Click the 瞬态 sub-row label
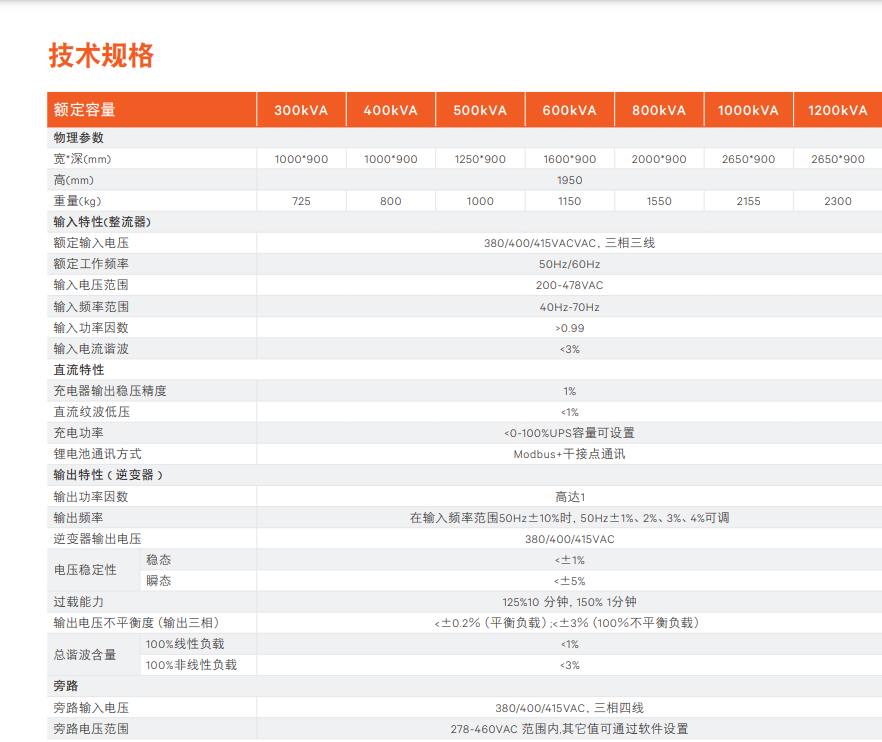The width and height of the screenshot is (882, 742). point(158,581)
